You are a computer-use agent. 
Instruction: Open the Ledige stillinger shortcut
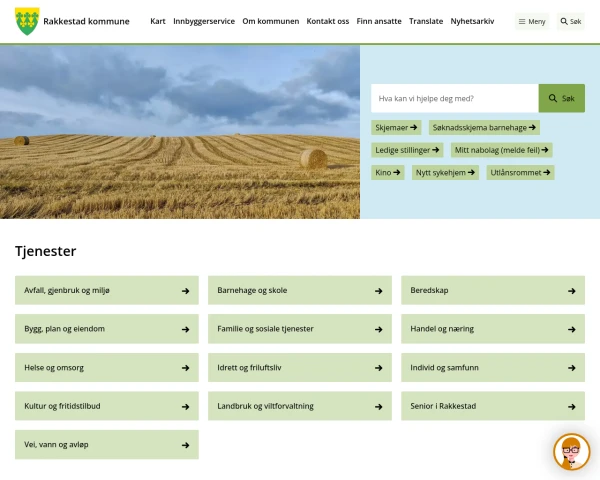(408, 150)
